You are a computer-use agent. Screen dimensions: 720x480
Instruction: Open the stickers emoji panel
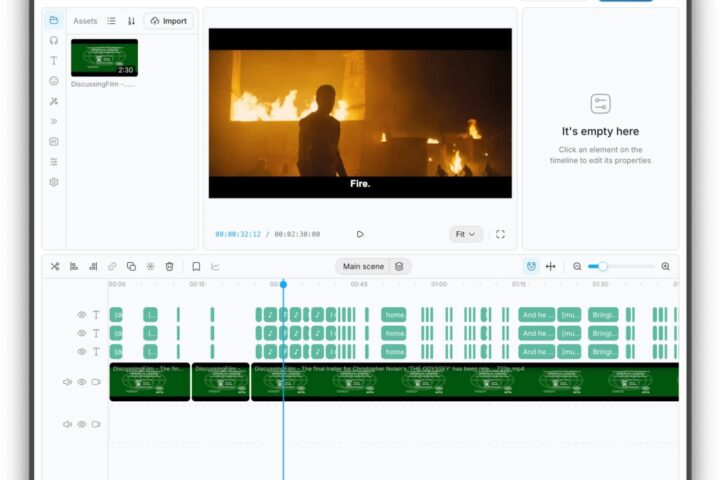[54, 81]
